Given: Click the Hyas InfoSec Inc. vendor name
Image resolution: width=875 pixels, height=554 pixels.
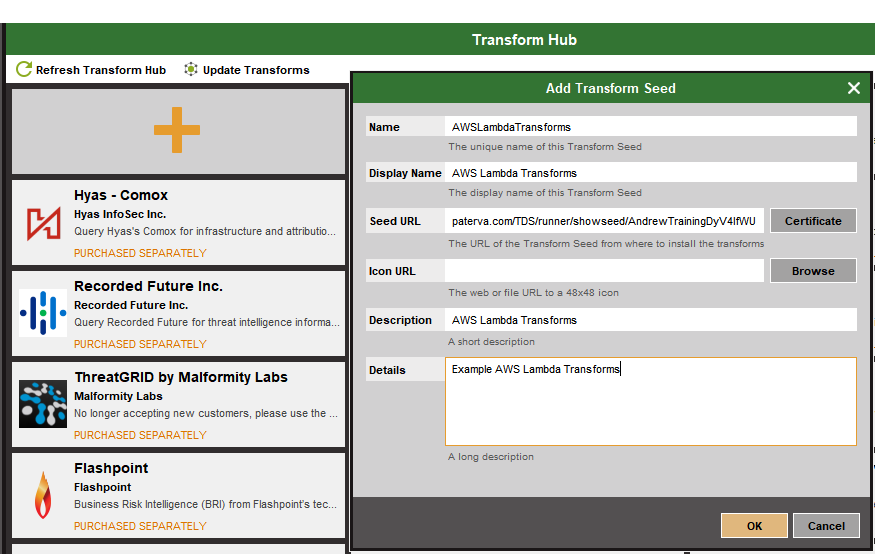Looking at the screenshot, I should (120, 214).
